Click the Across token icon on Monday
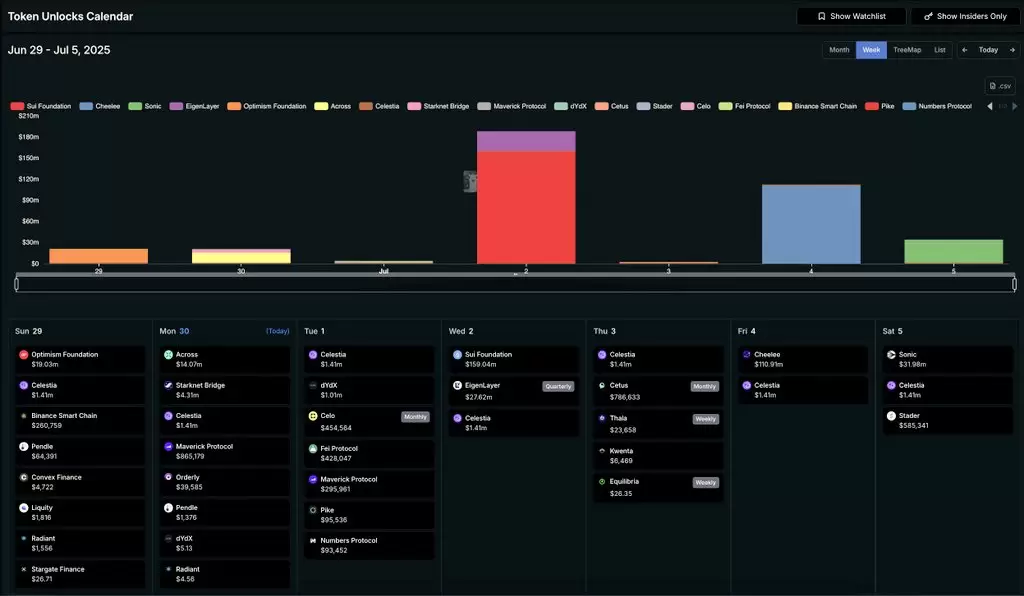The image size is (1024, 596). click(x=168, y=354)
